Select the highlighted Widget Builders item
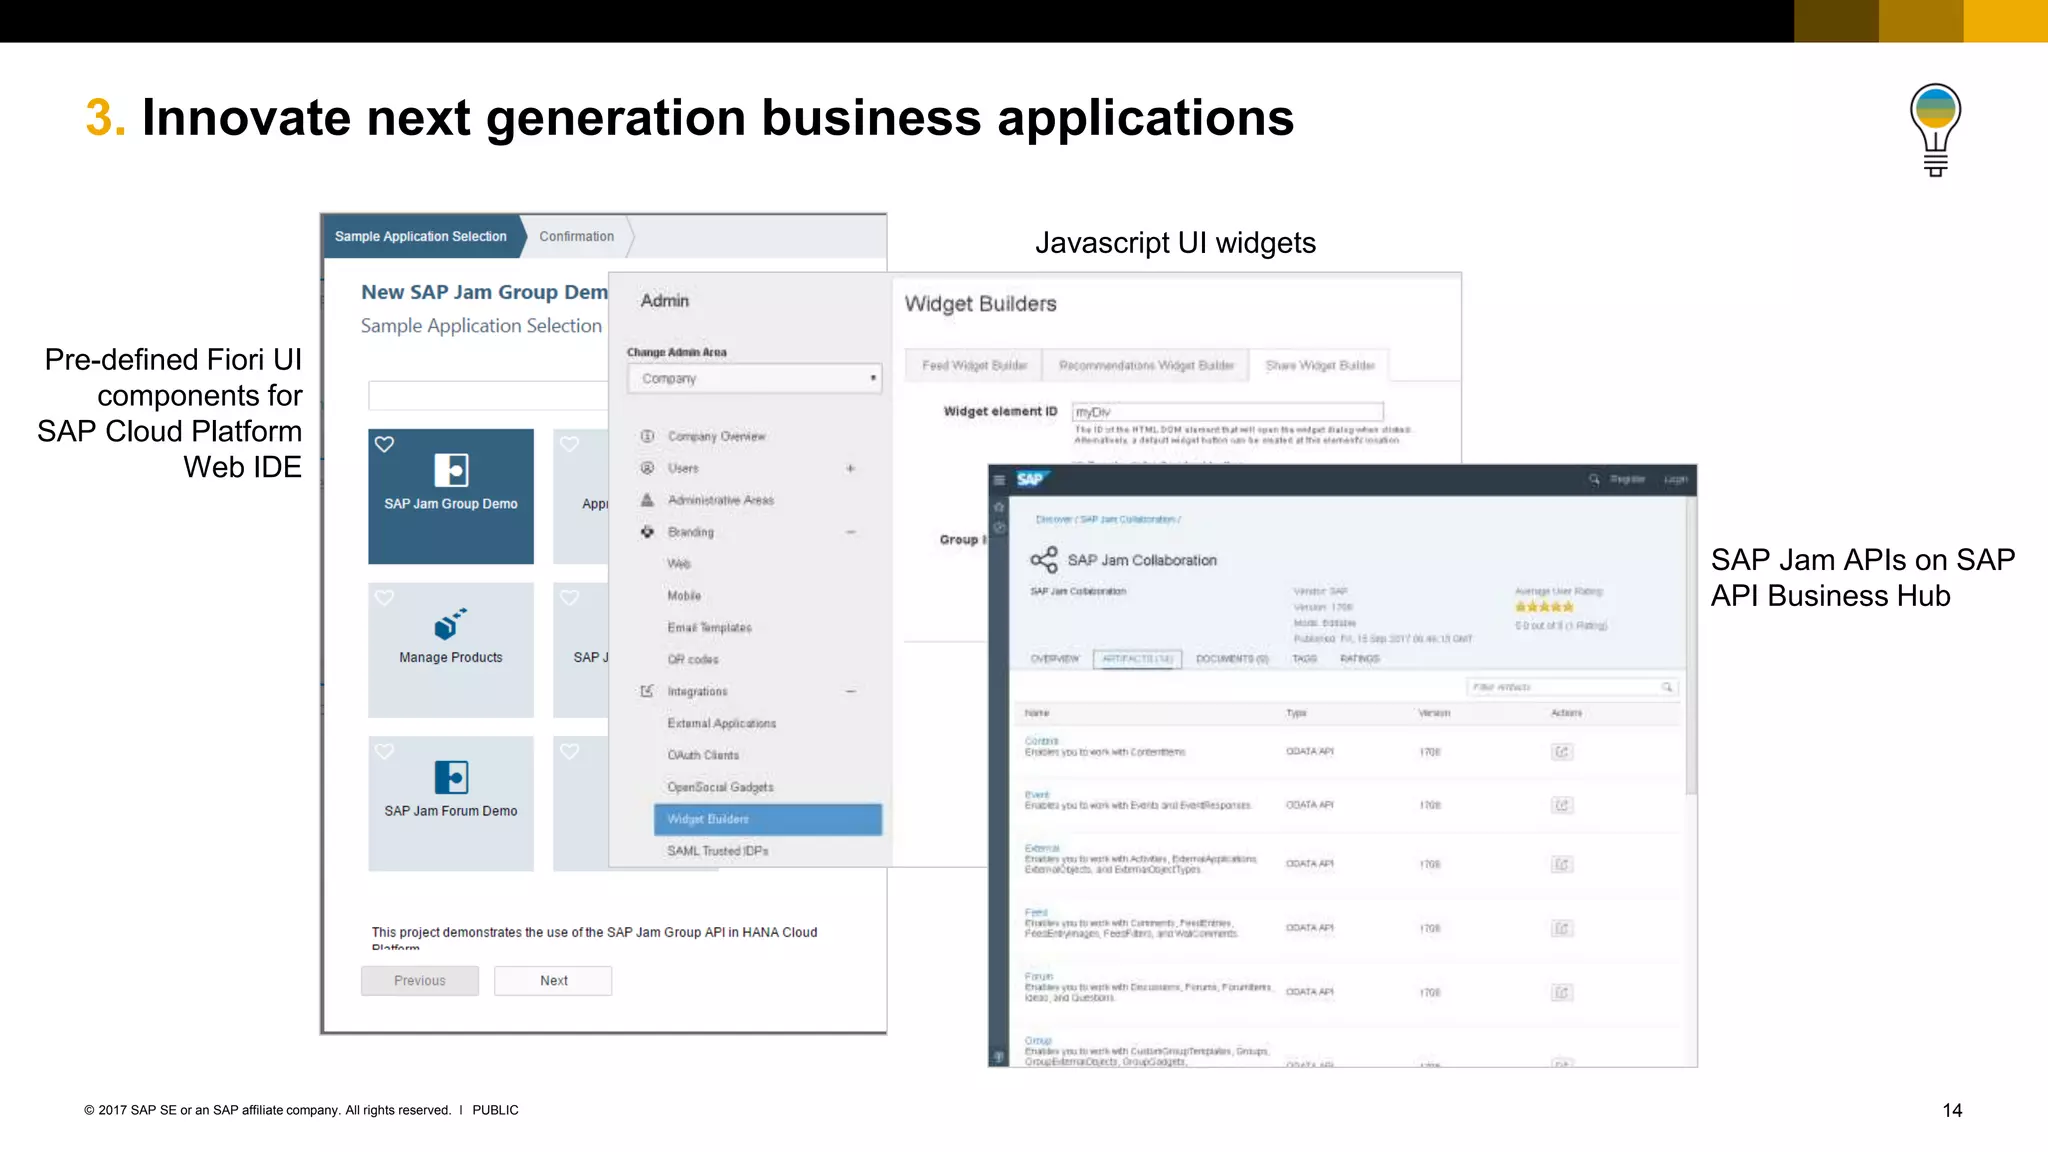The width and height of the screenshot is (2048, 1152). pos(768,819)
